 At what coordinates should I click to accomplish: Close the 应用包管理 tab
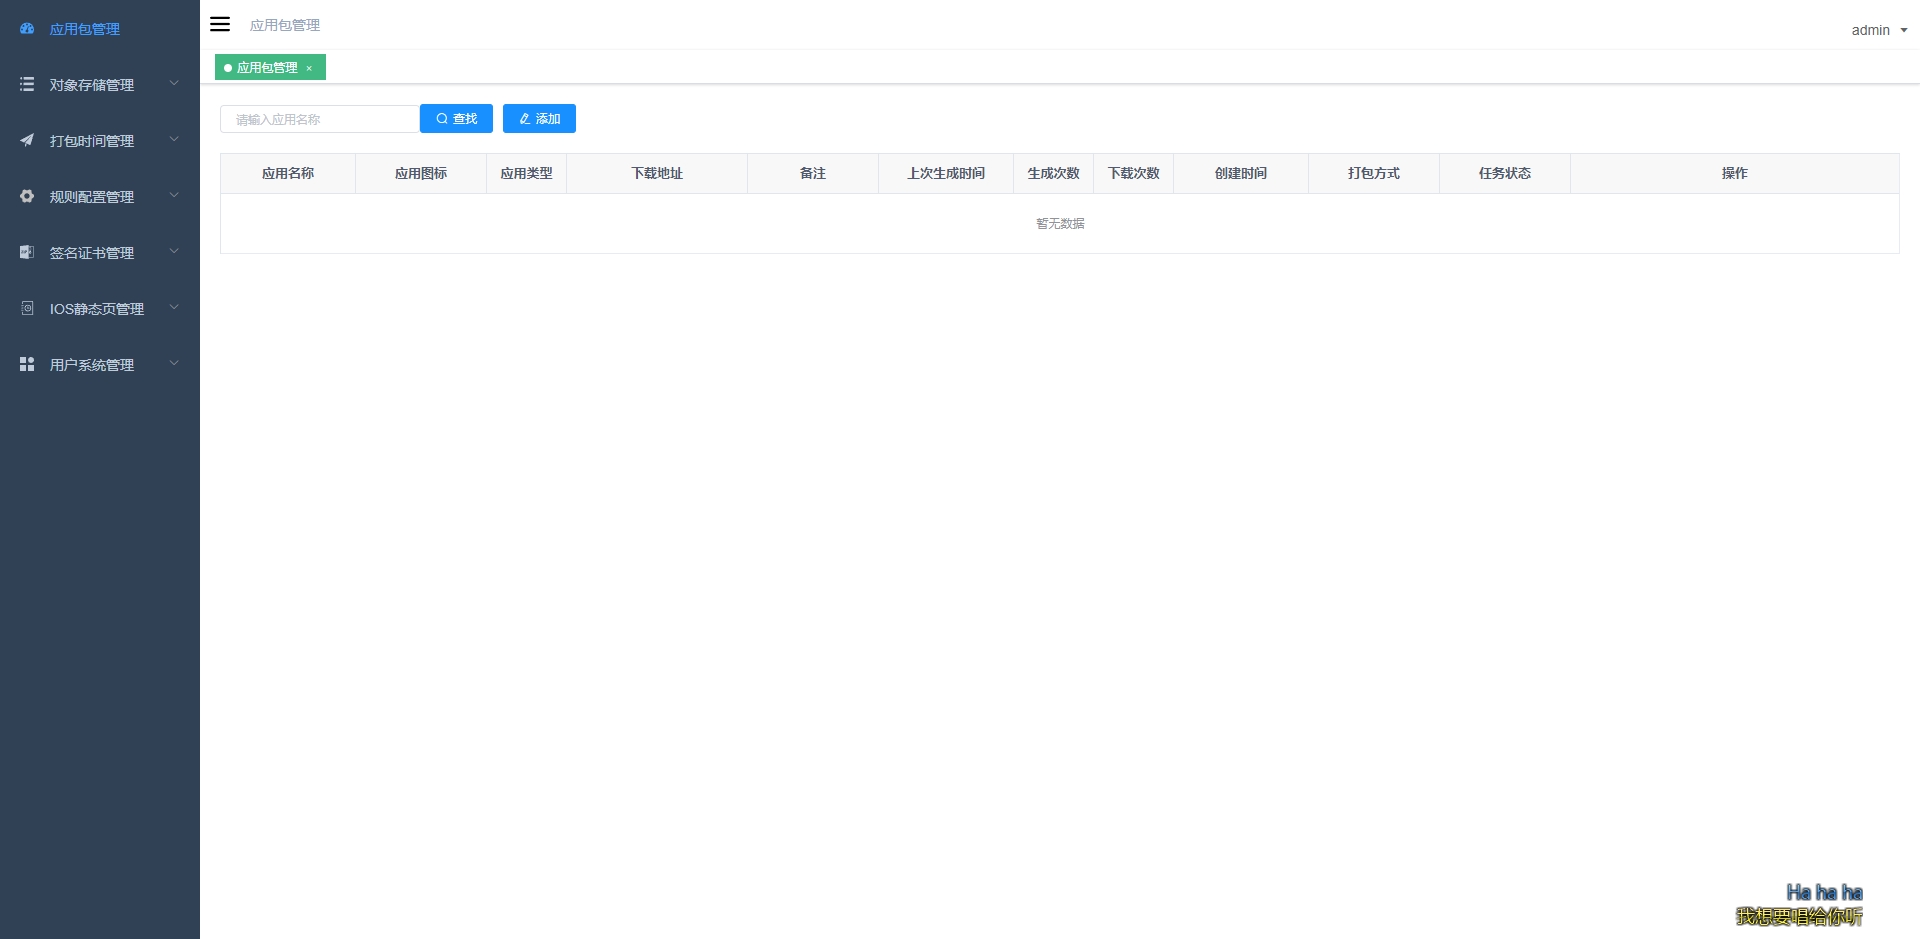pos(309,69)
